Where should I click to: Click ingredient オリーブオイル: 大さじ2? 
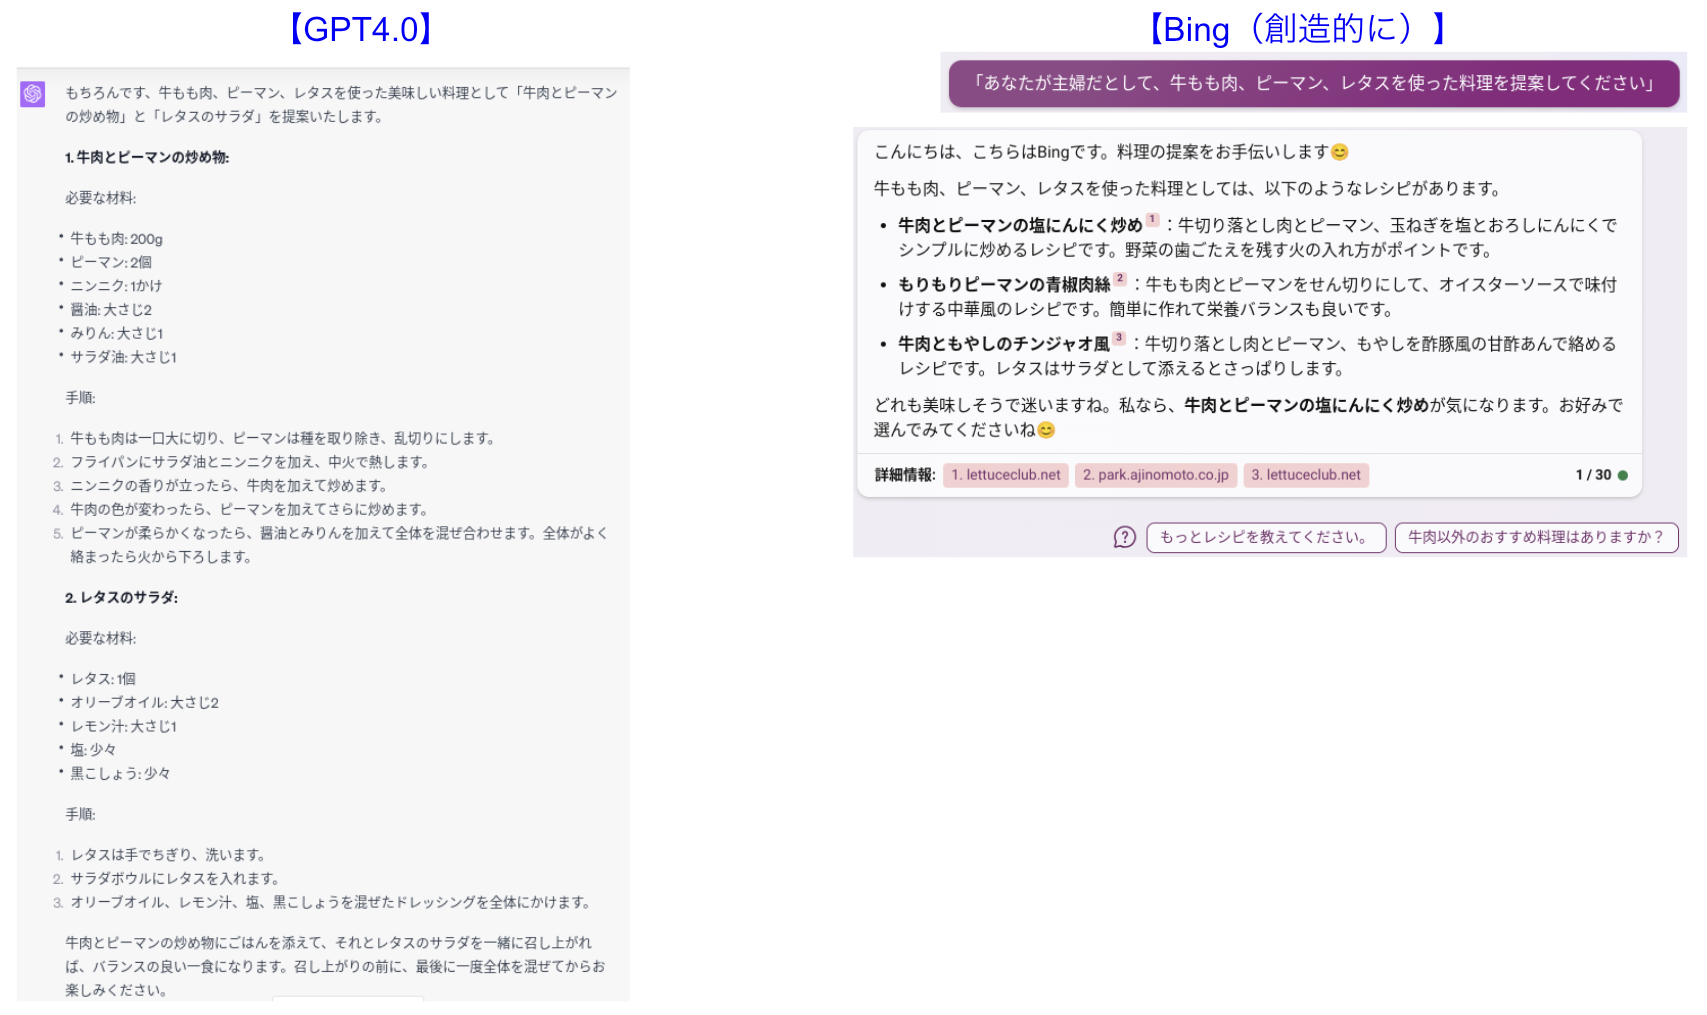coord(144,703)
